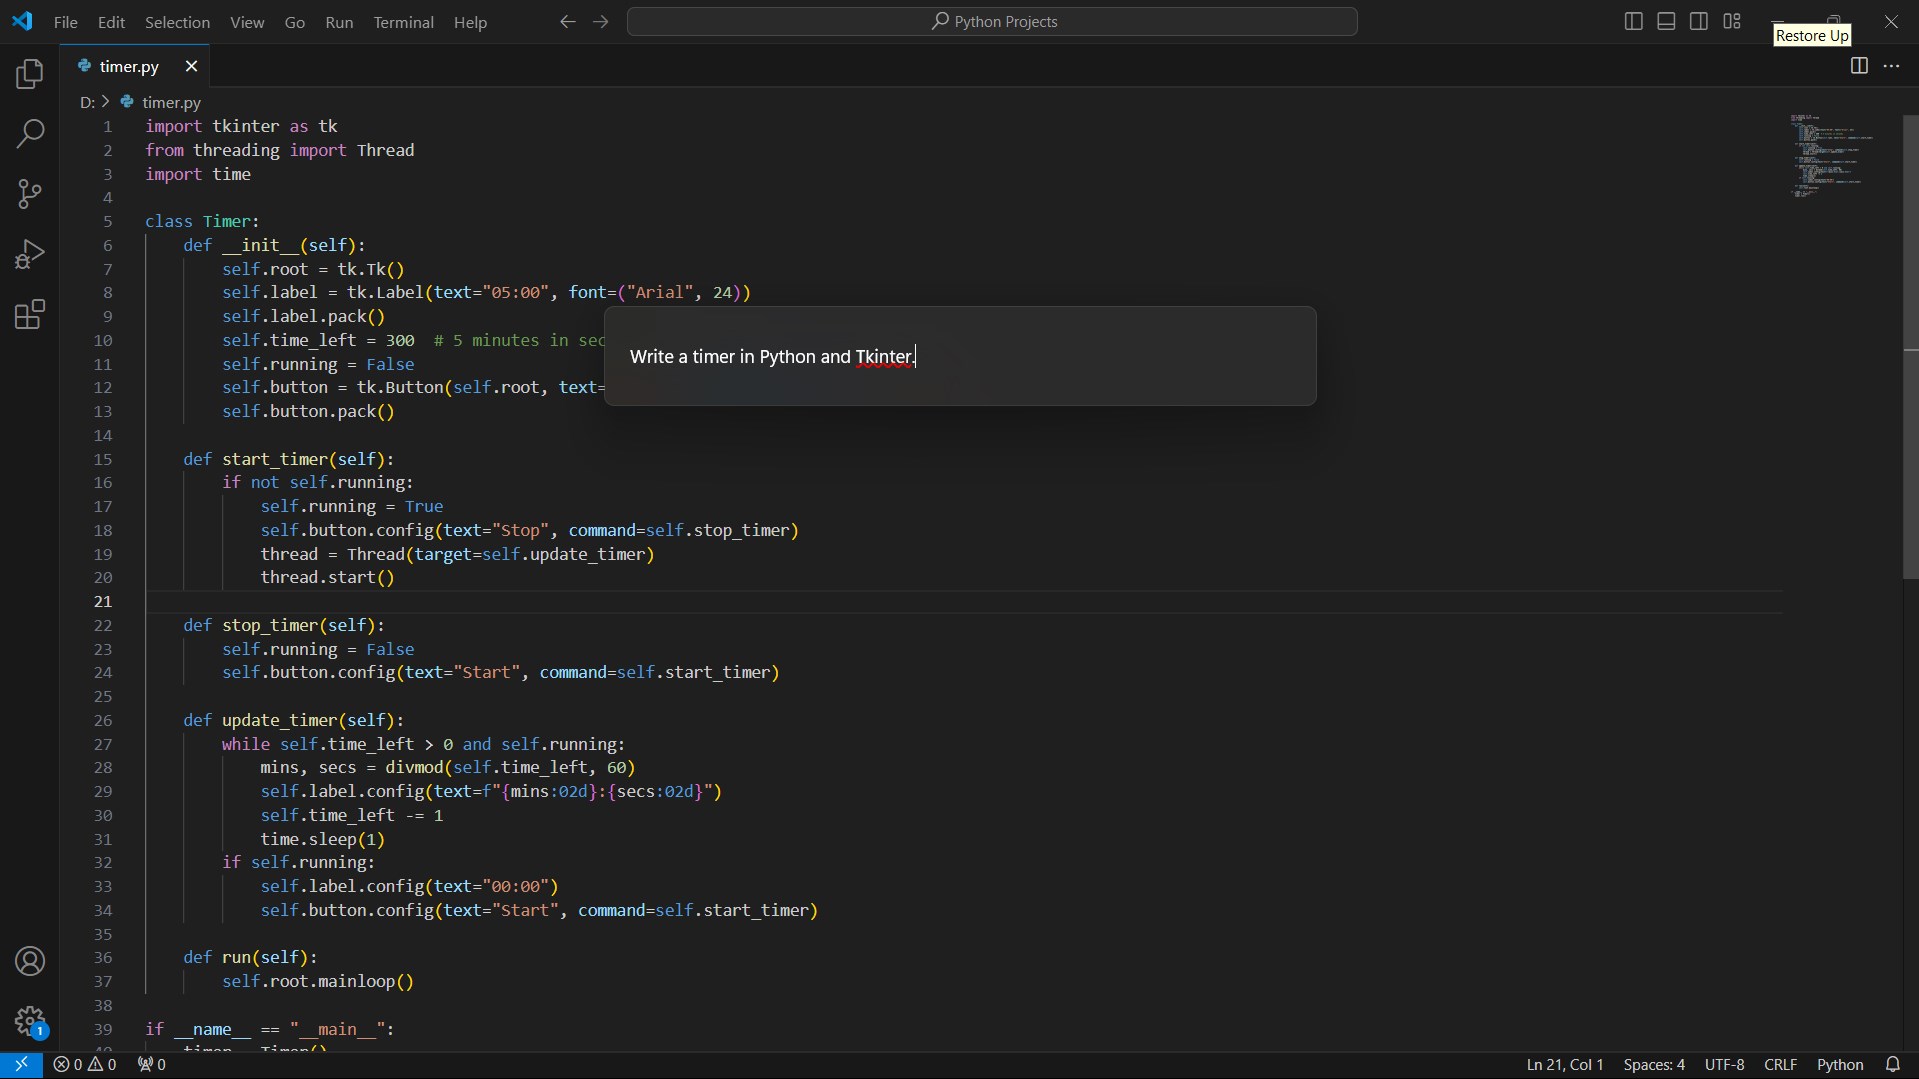Select the Python language mode selector
The width and height of the screenshot is (1919, 1079).
coord(1839,1064)
